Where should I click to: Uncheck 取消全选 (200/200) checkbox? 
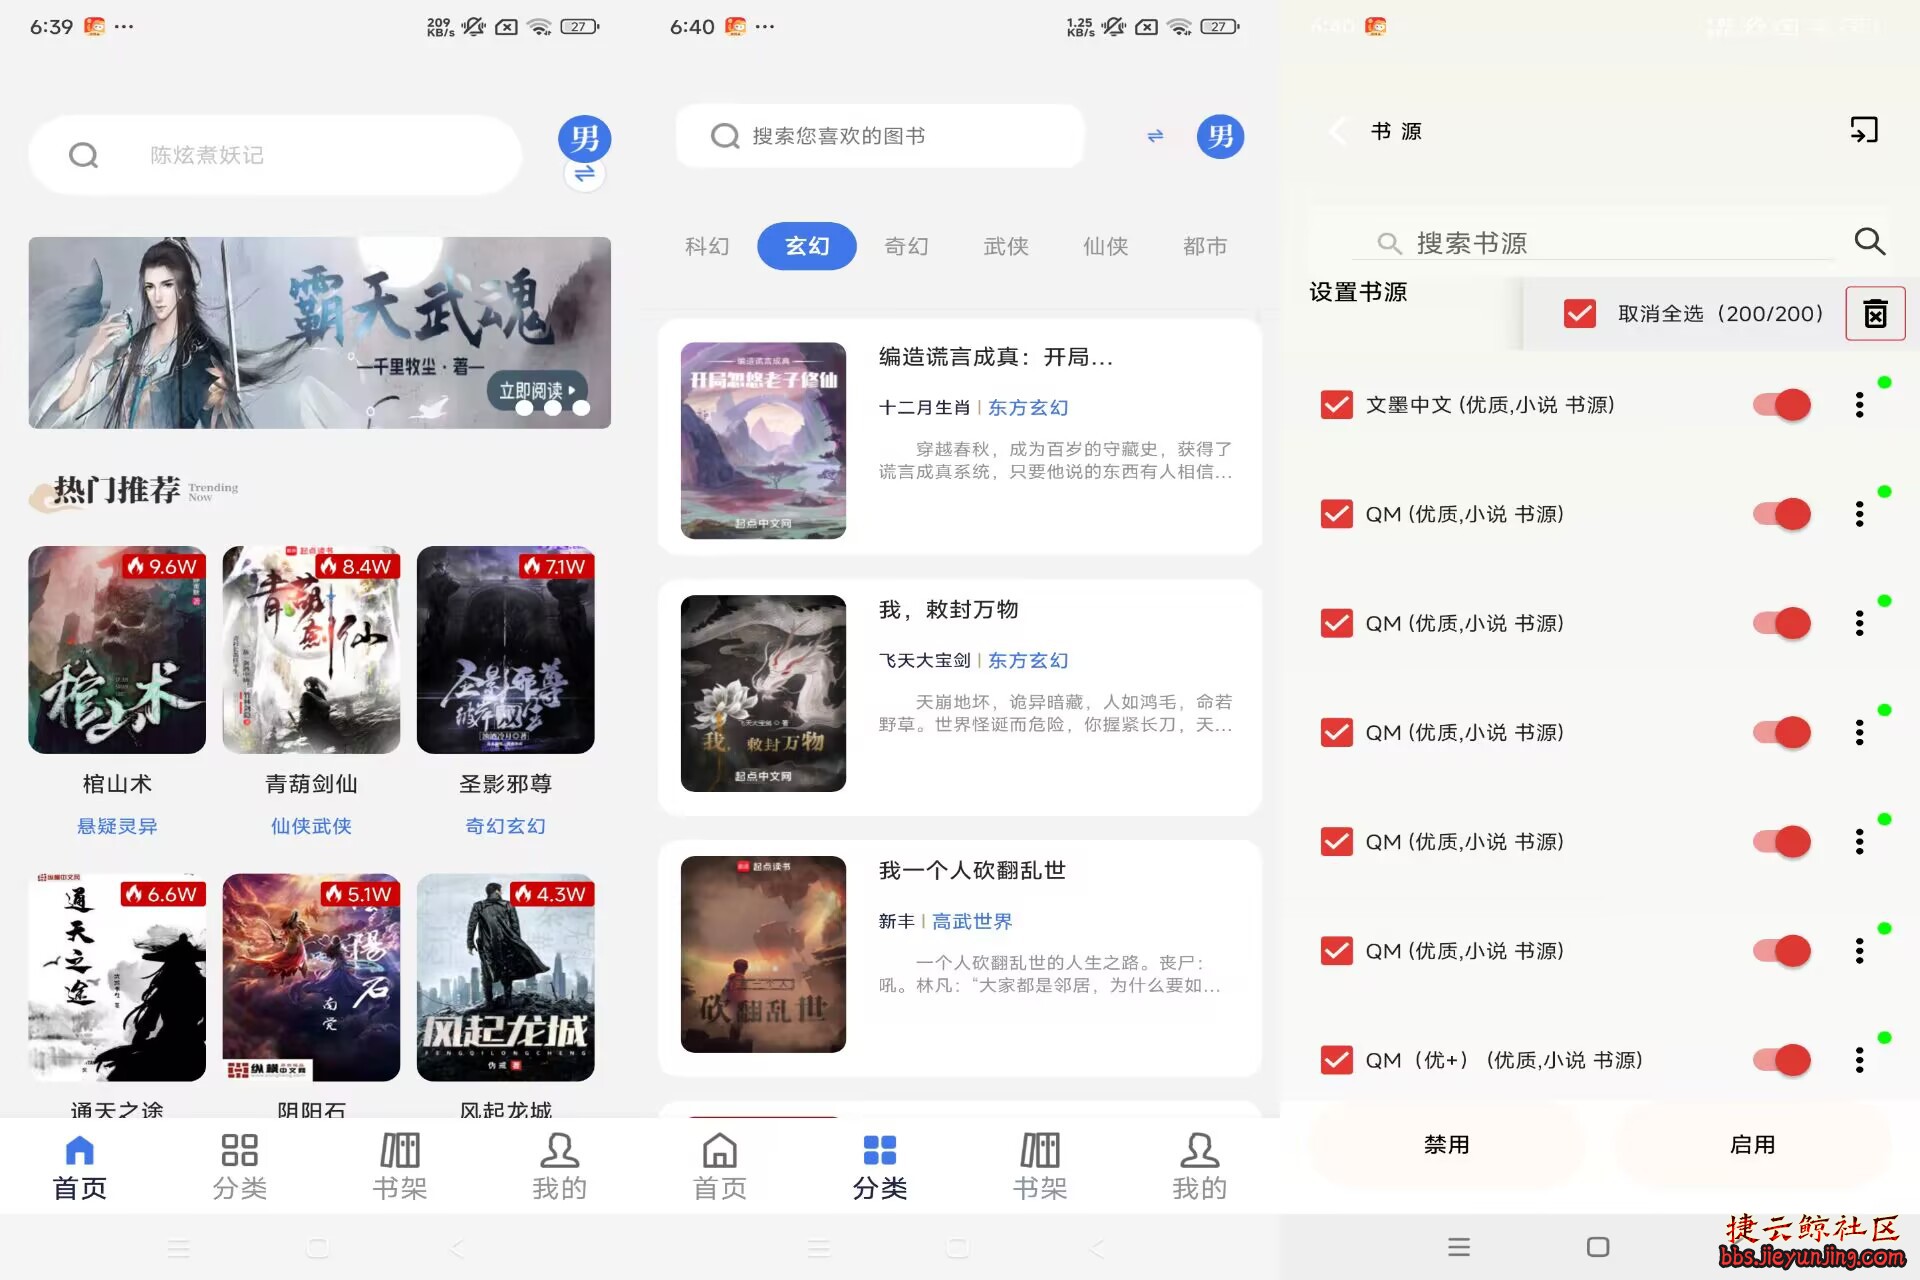[x=1580, y=314]
